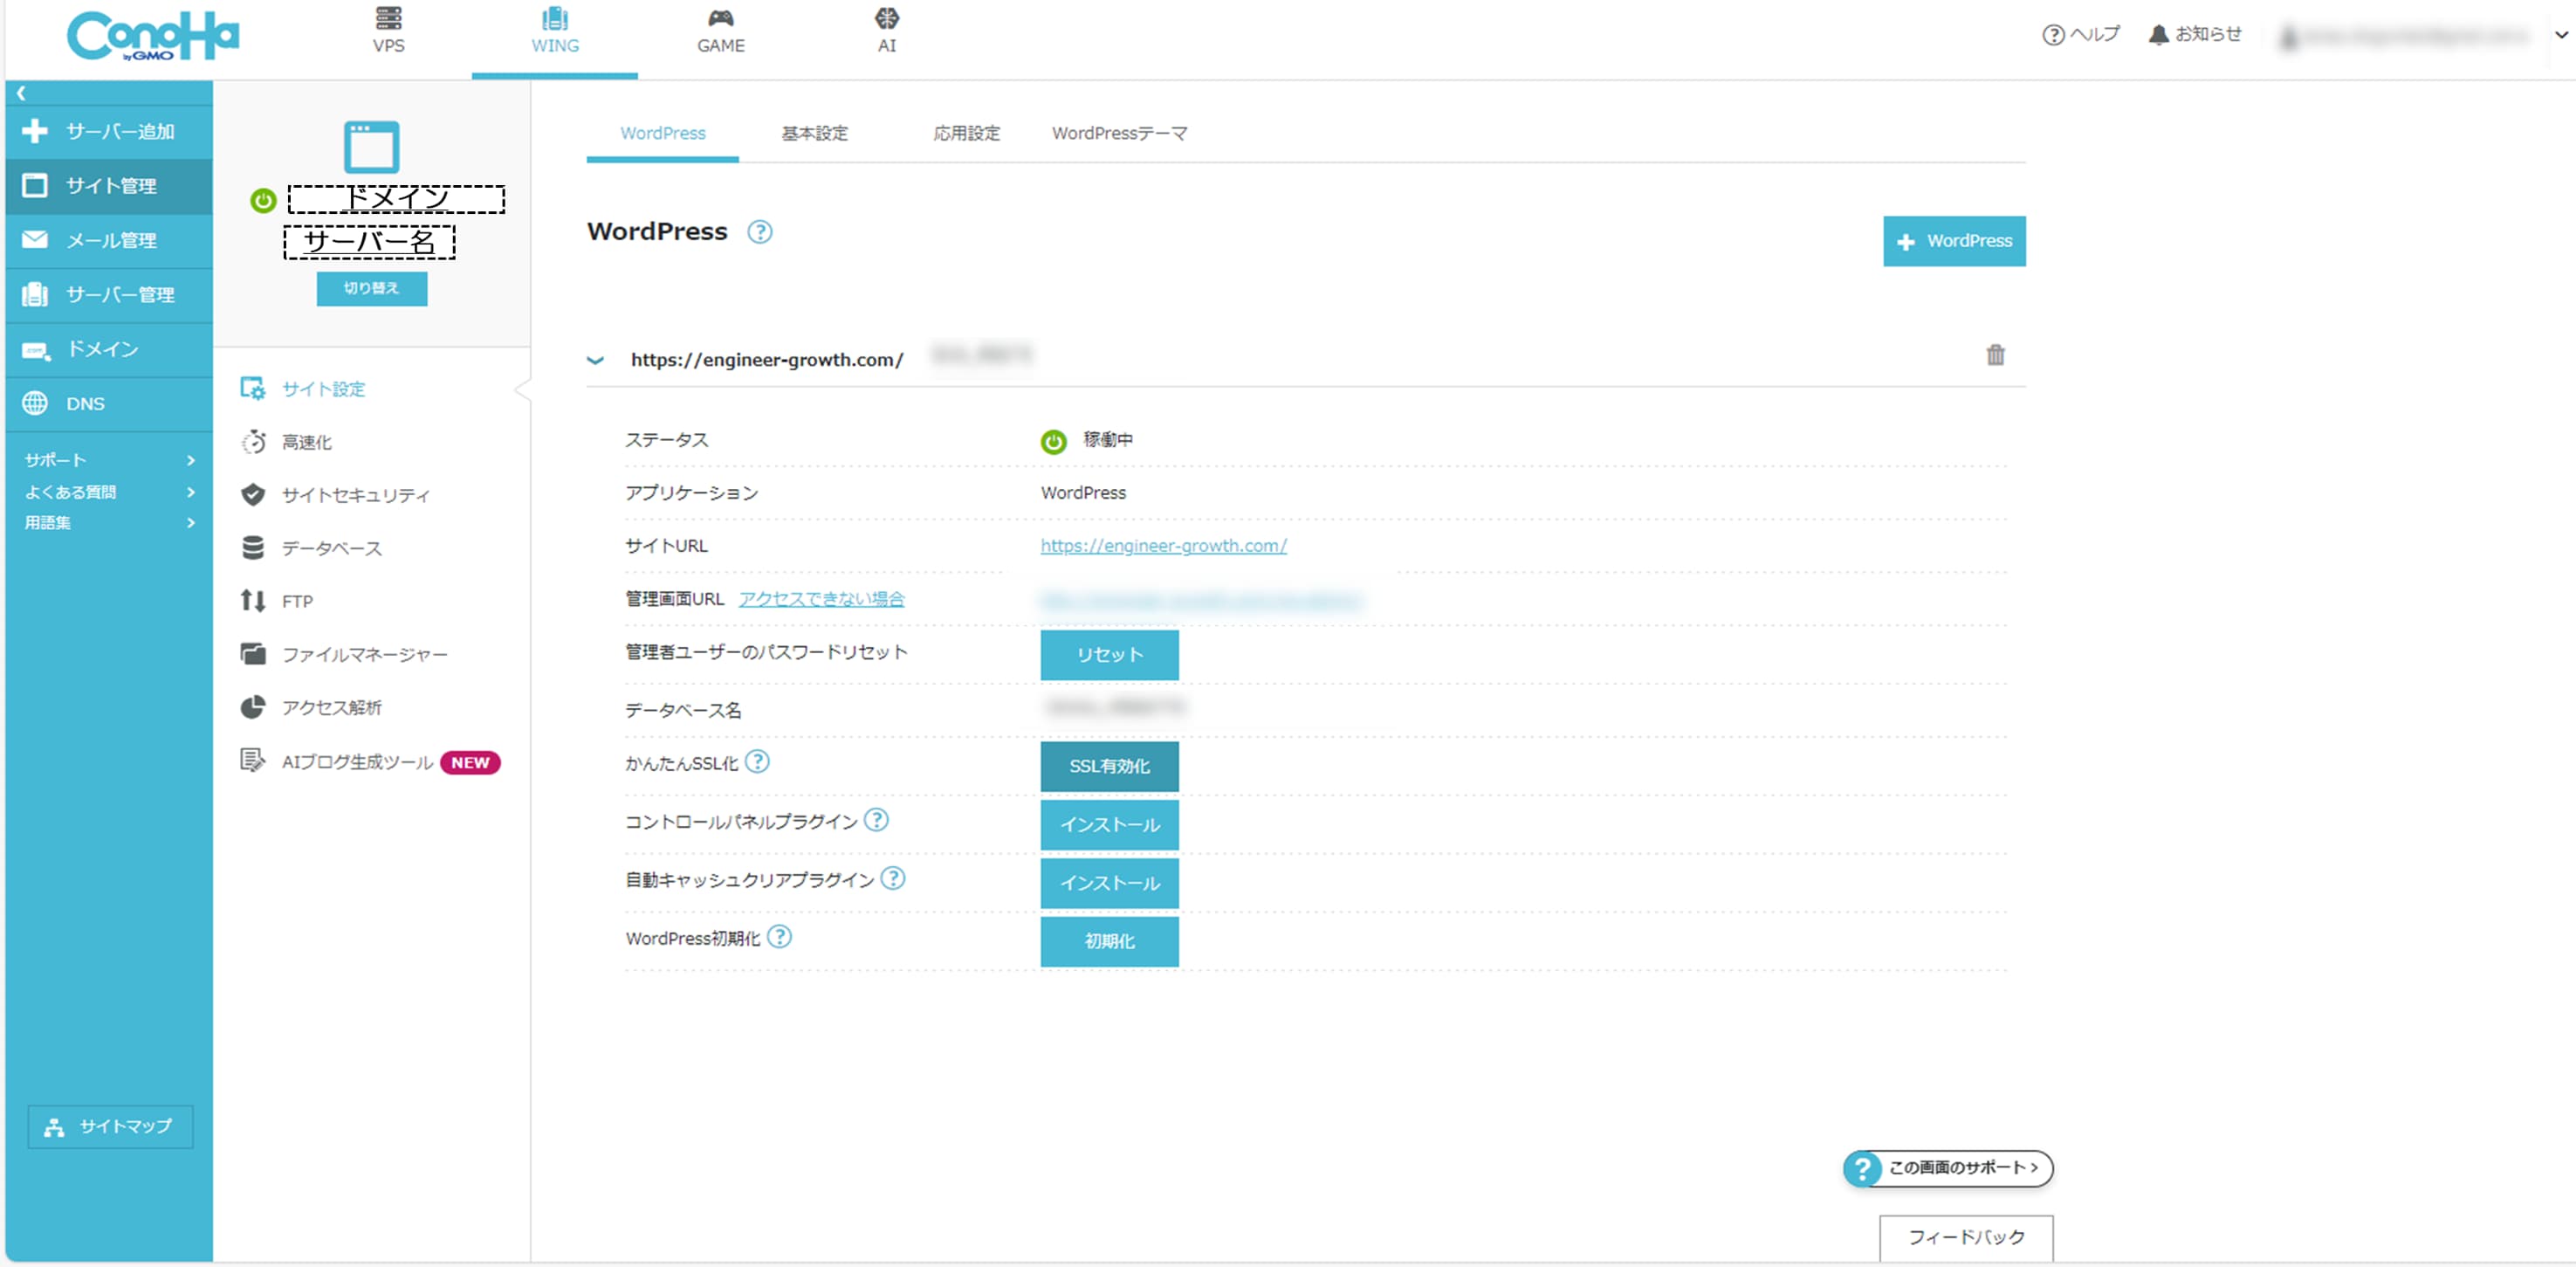
Task: Open ドメイン in sidebar
Action: click(109, 349)
